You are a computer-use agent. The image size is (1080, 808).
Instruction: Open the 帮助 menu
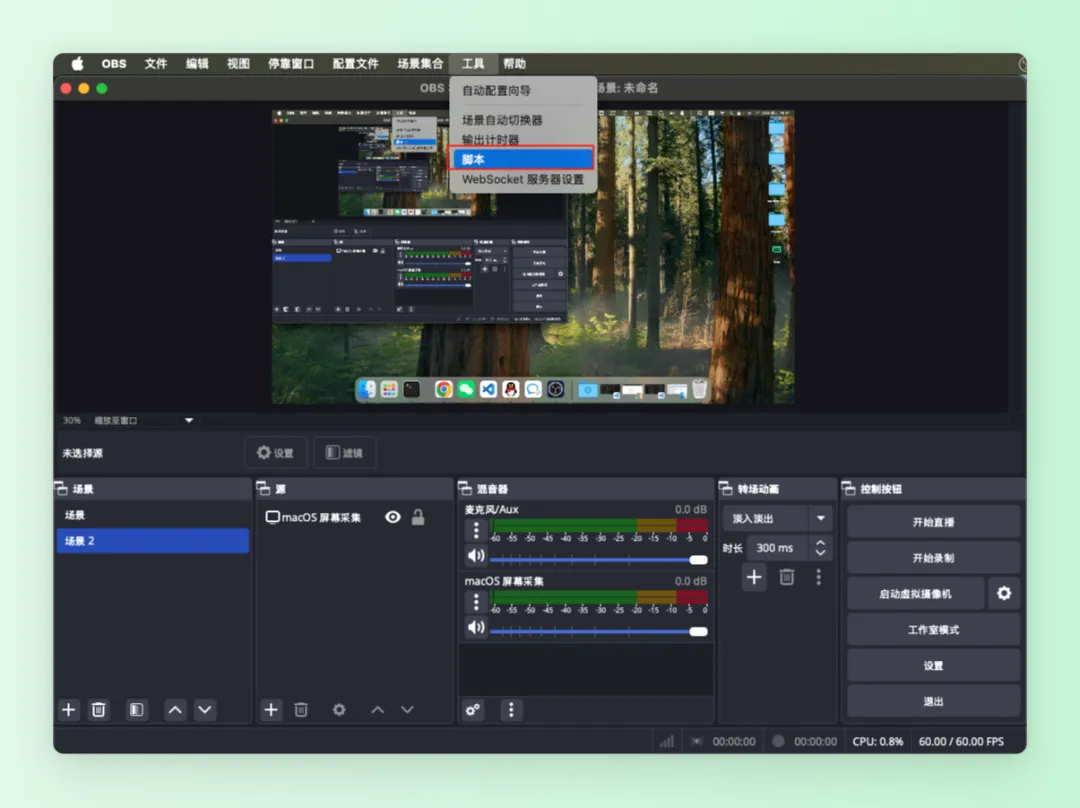515,63
